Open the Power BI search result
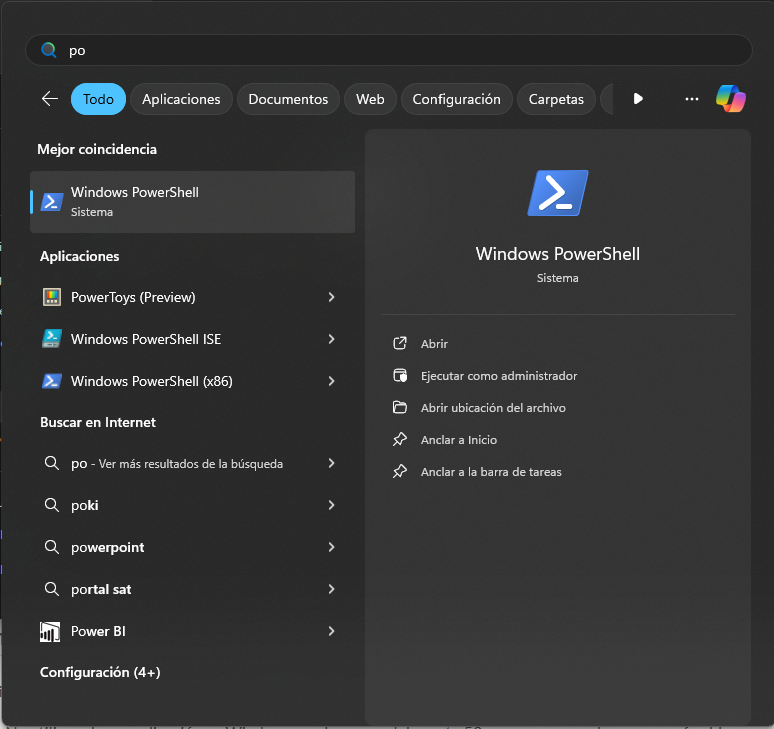774x729 pixels. (193, 631)
